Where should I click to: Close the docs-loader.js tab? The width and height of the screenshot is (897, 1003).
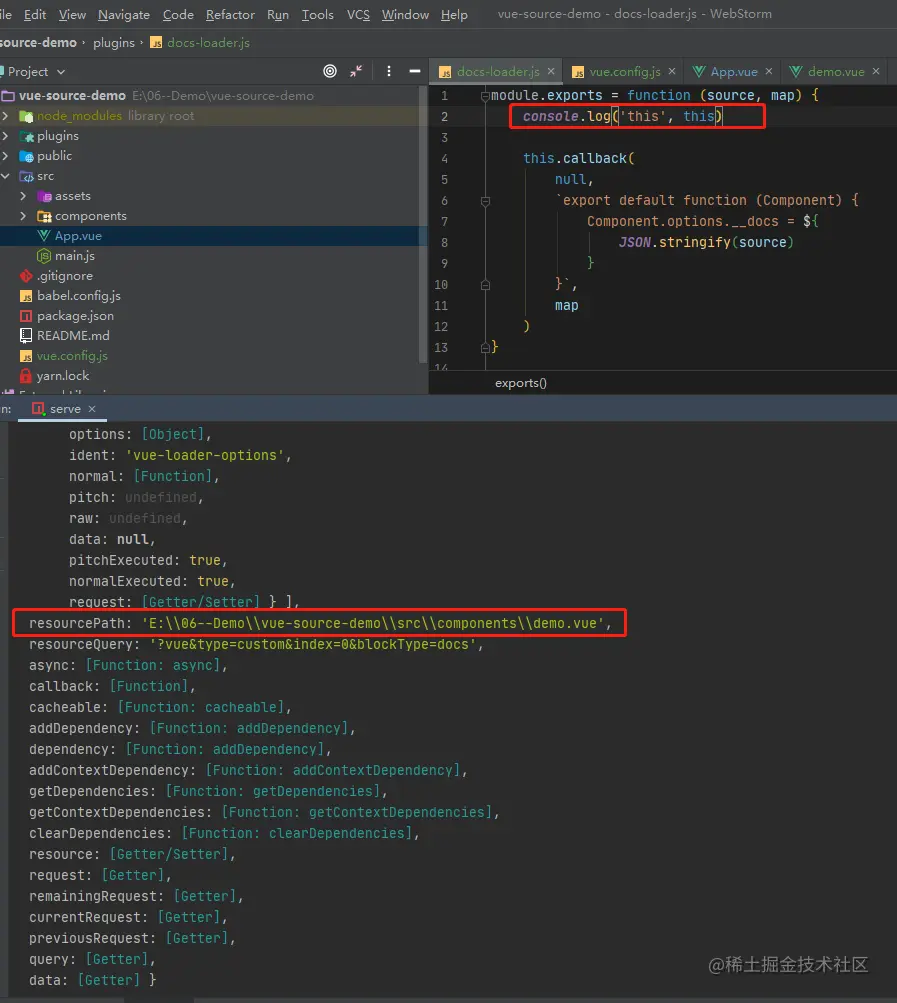[551, 71]
